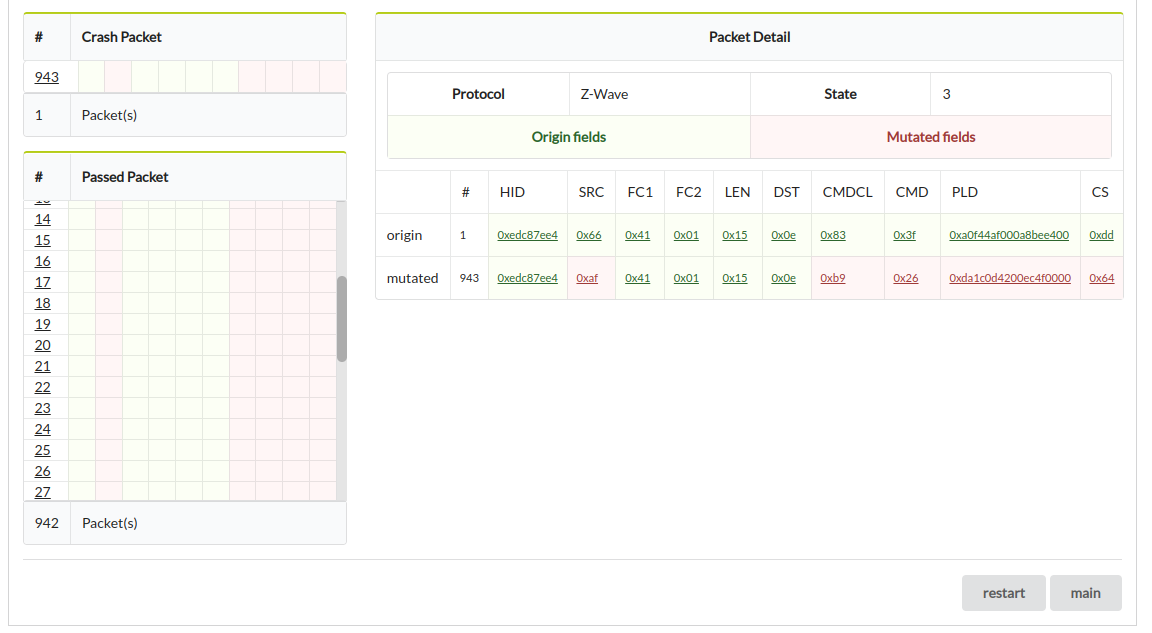
Task: Select passed packet number 23
Action: click(42, 408)
